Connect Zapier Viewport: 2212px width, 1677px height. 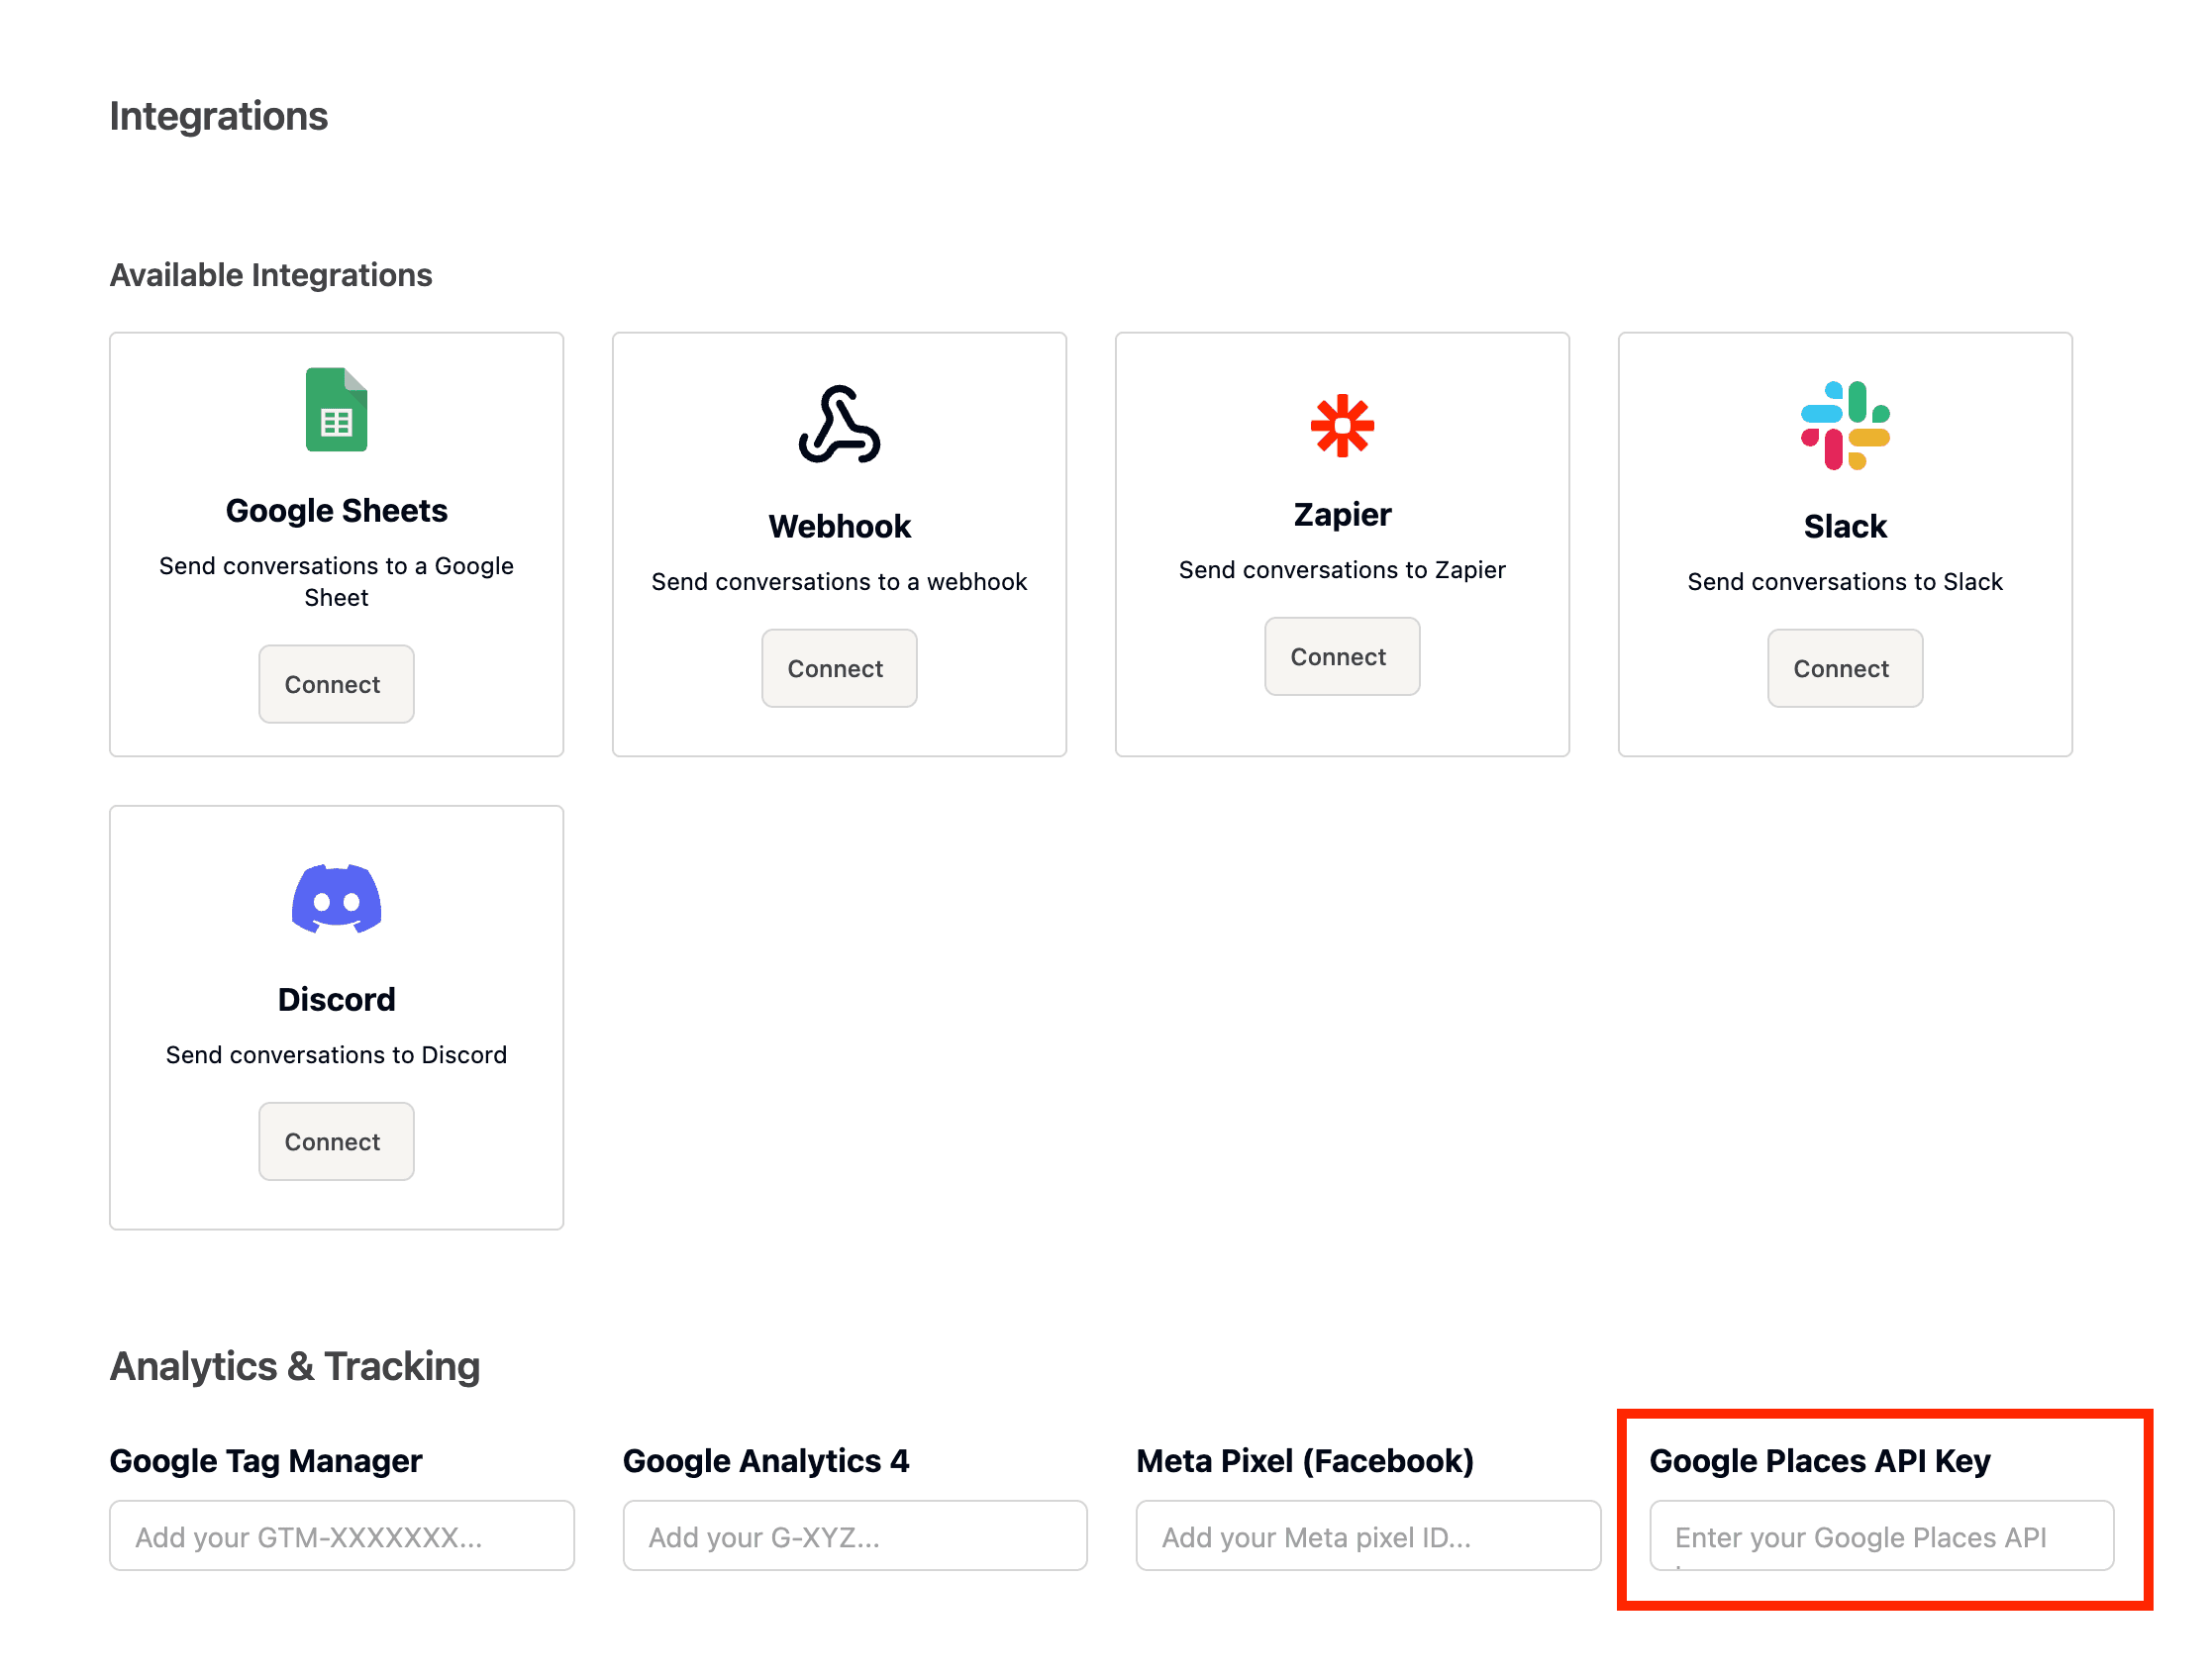[1342, 656]
